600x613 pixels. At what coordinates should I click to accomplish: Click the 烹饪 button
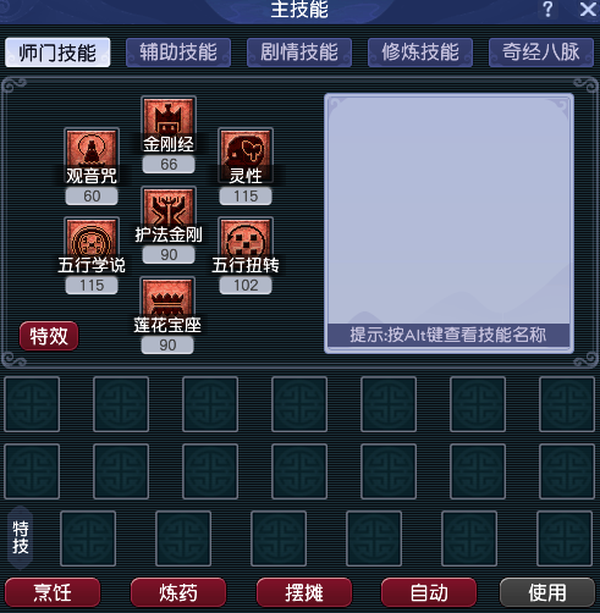click(52, 592)
